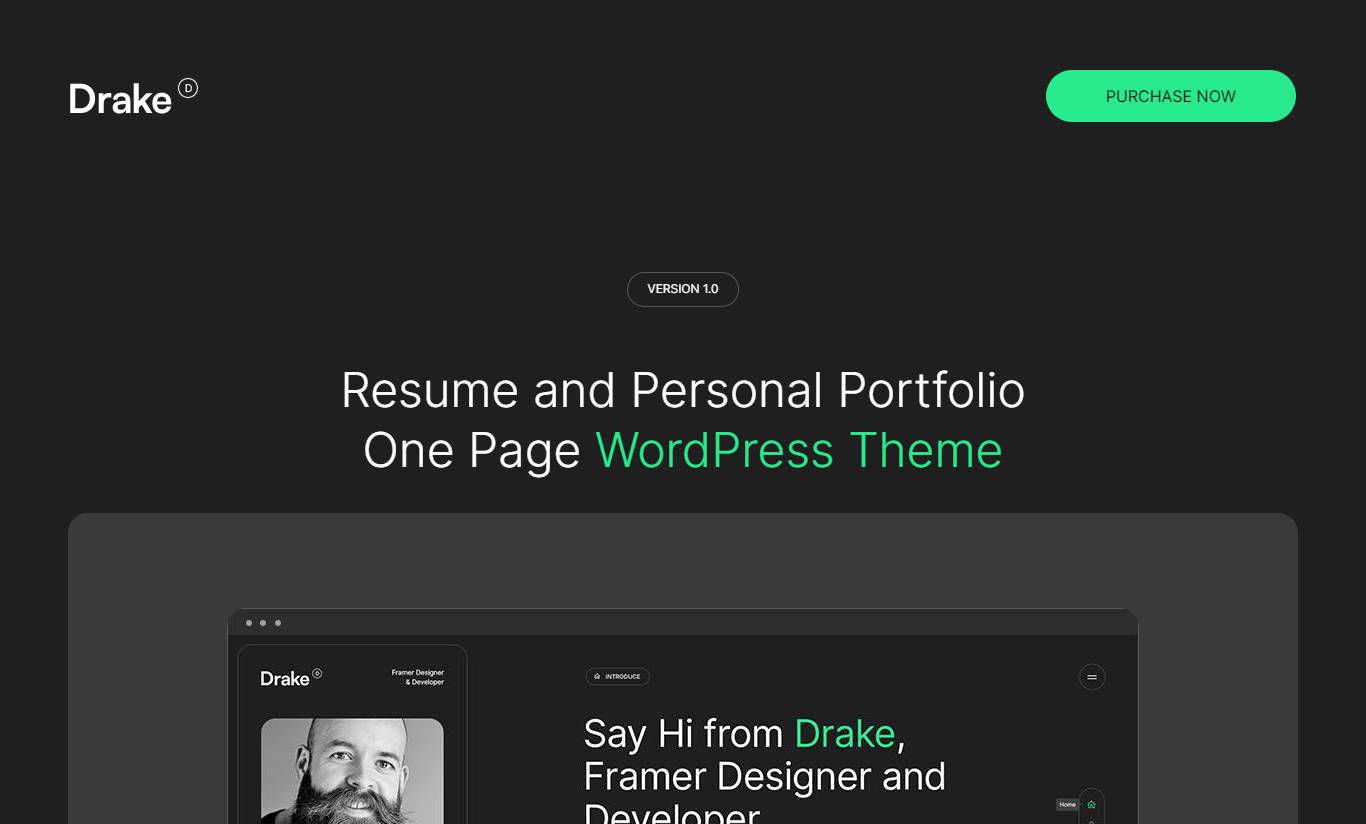Click the green 'WordPress Theme' heading text
Viewport: 1366px width, 824px height.
[799, 450]
